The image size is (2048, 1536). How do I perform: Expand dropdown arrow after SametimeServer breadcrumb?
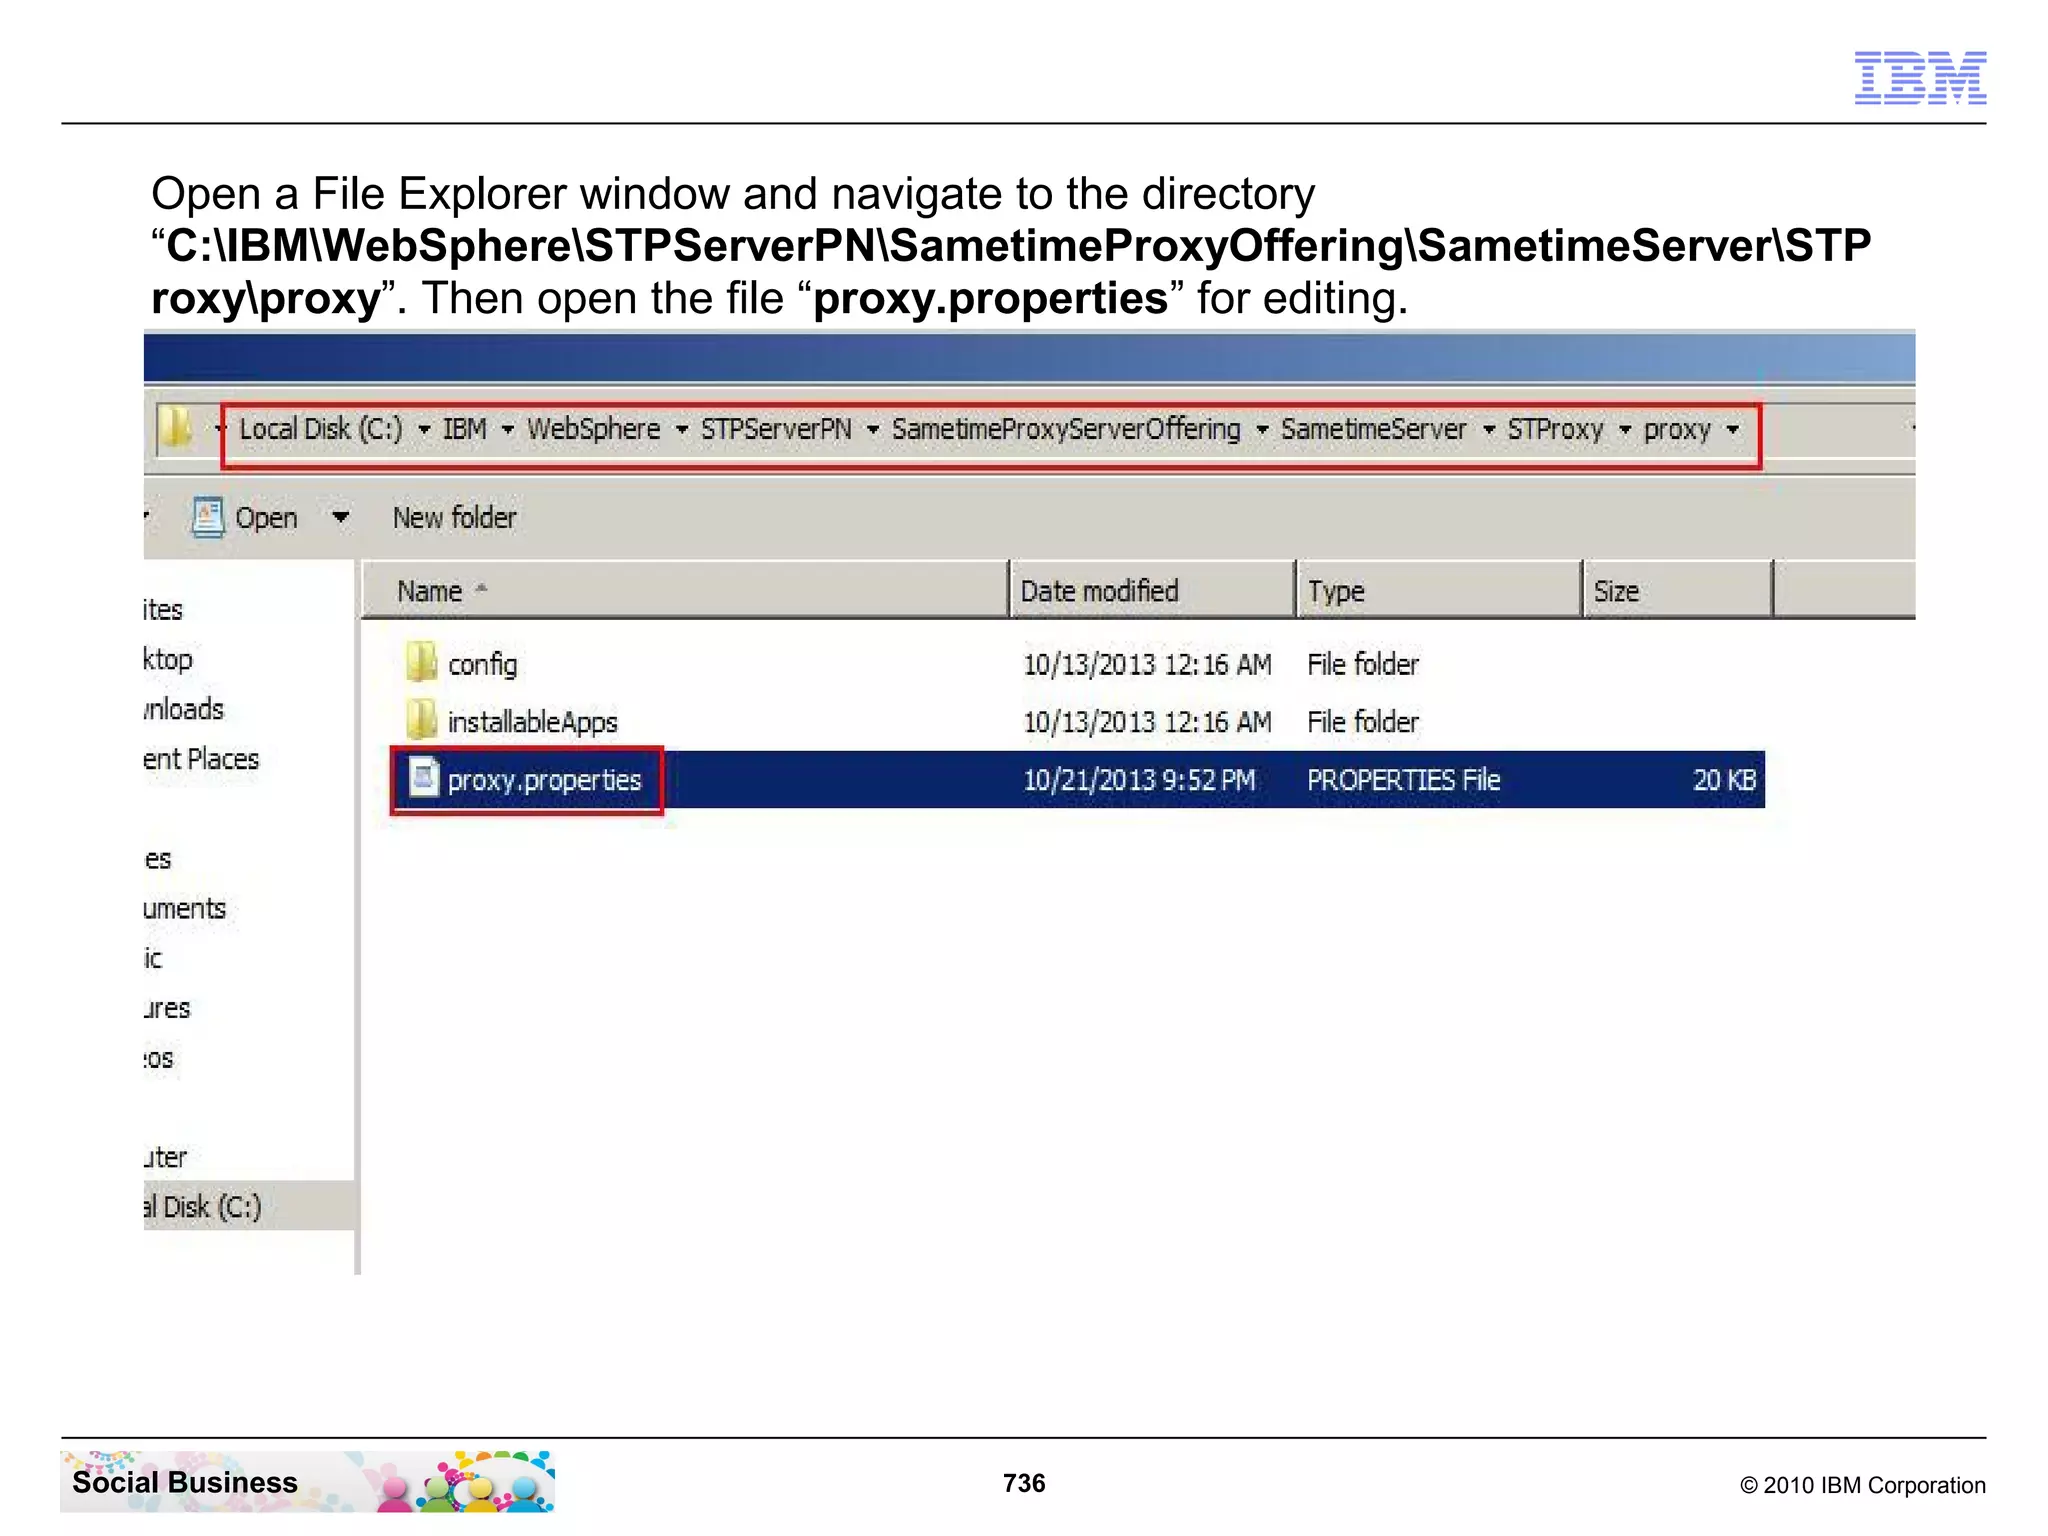point(1489,430)
